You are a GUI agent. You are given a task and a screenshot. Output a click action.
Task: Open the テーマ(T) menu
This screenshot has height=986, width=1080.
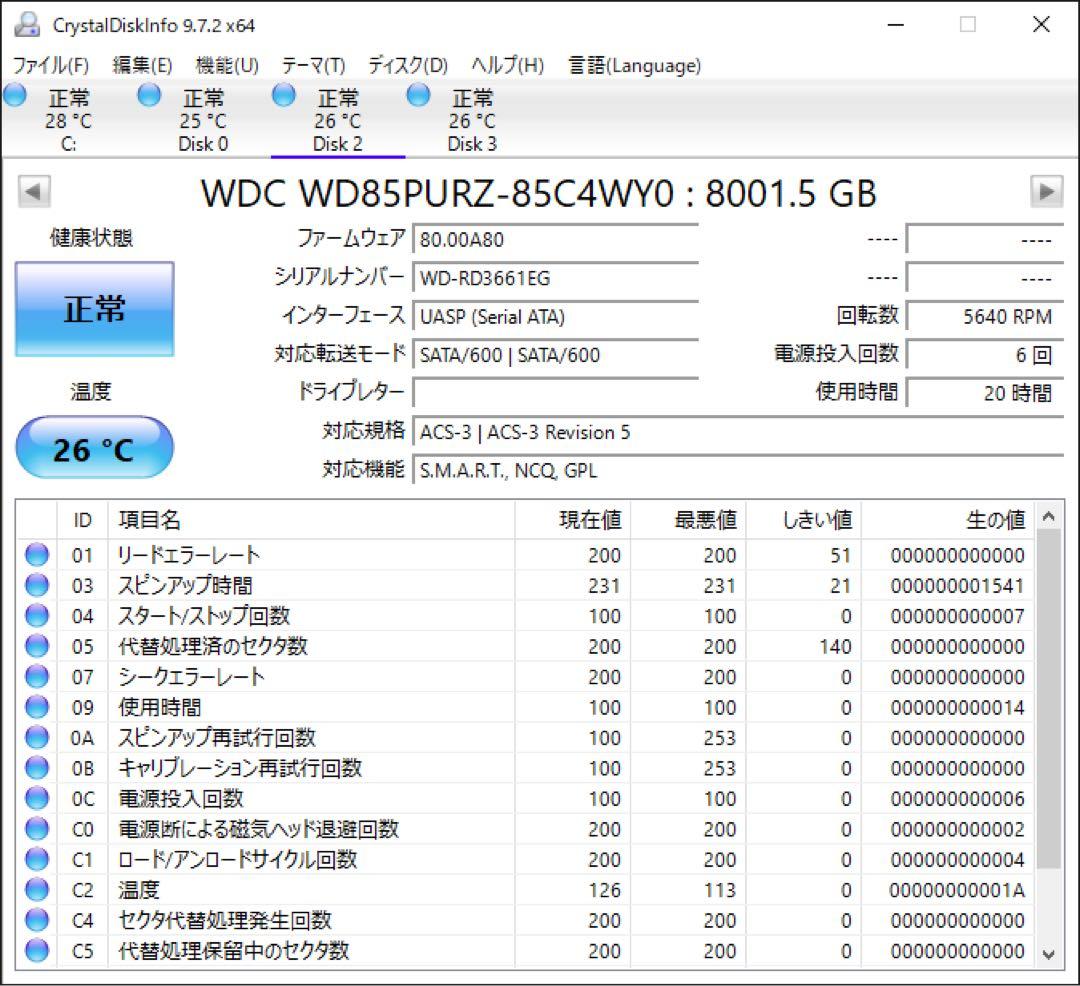(x=312, y=66)
